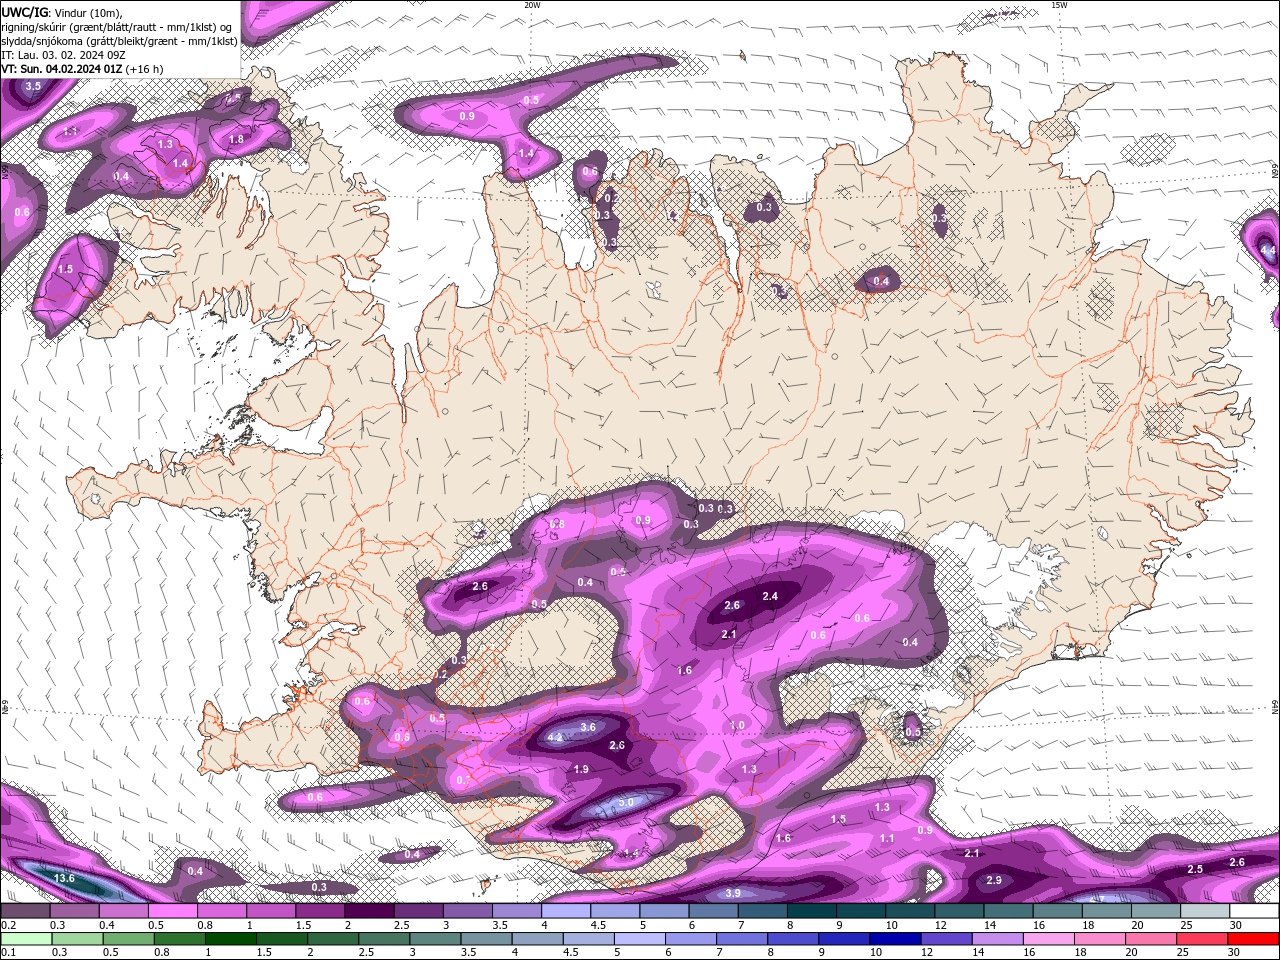Click the 3.6 precipitation value on the map
The height and width of the screenshot is (960, 1280).
click(588, 727)
